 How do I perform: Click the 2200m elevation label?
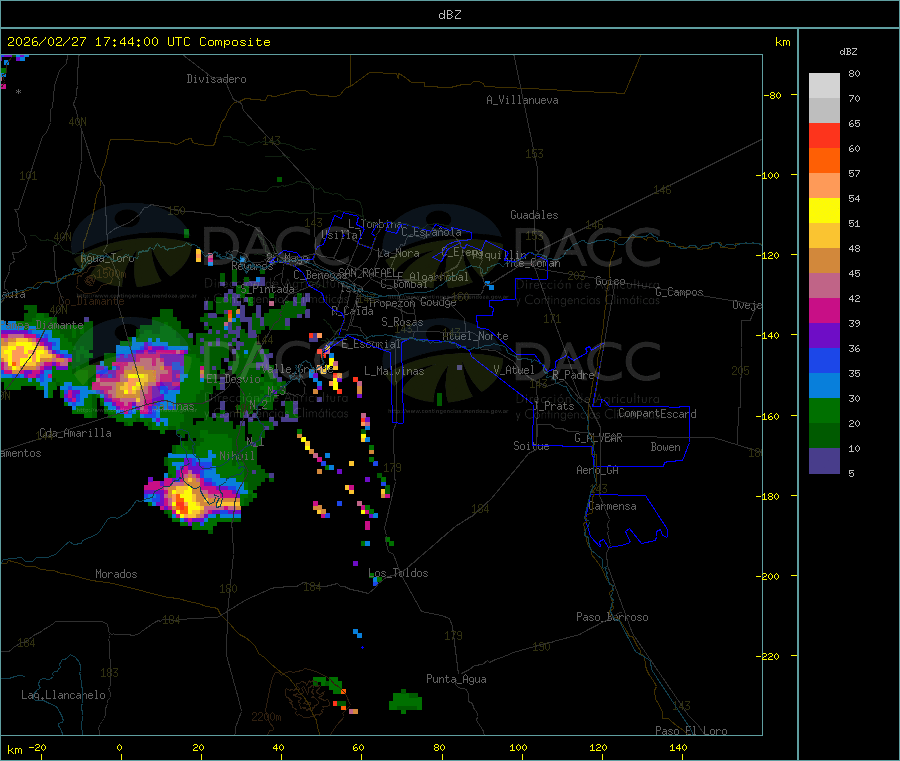click(266, 717)
